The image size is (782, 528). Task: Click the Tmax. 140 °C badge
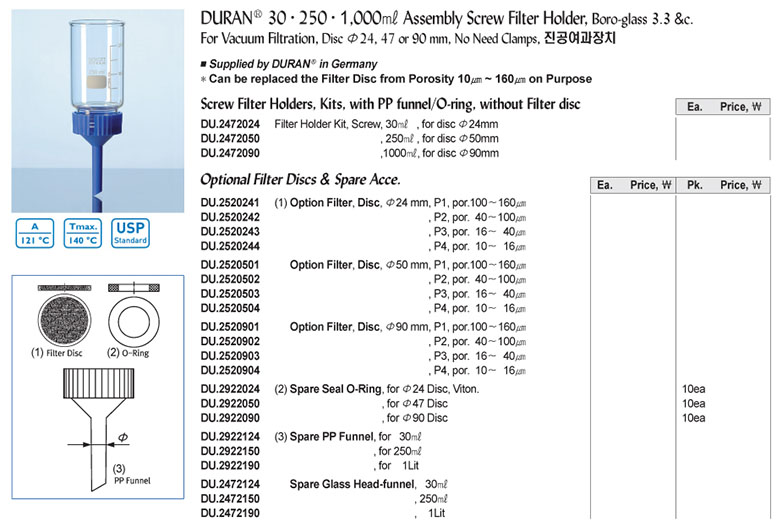pyautogui.click(x=83, y=233)
